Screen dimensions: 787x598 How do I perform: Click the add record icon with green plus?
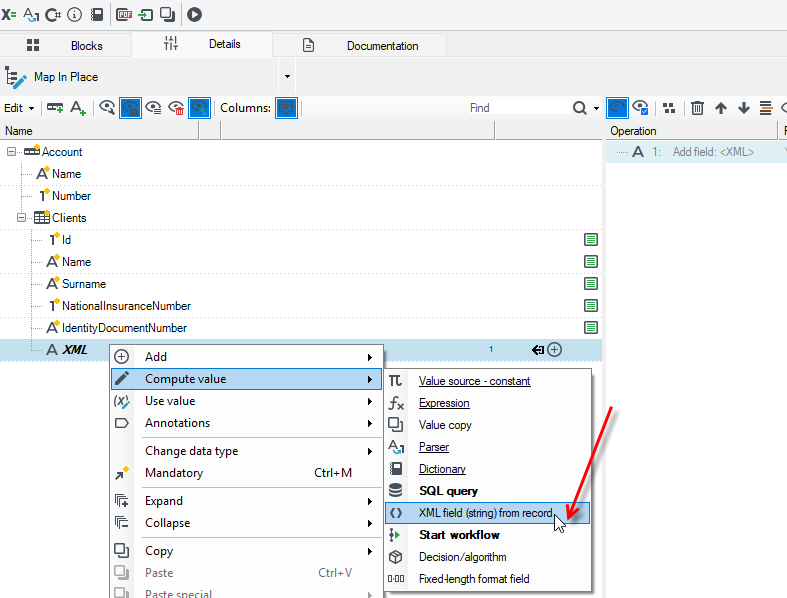(x=55, y=108)
